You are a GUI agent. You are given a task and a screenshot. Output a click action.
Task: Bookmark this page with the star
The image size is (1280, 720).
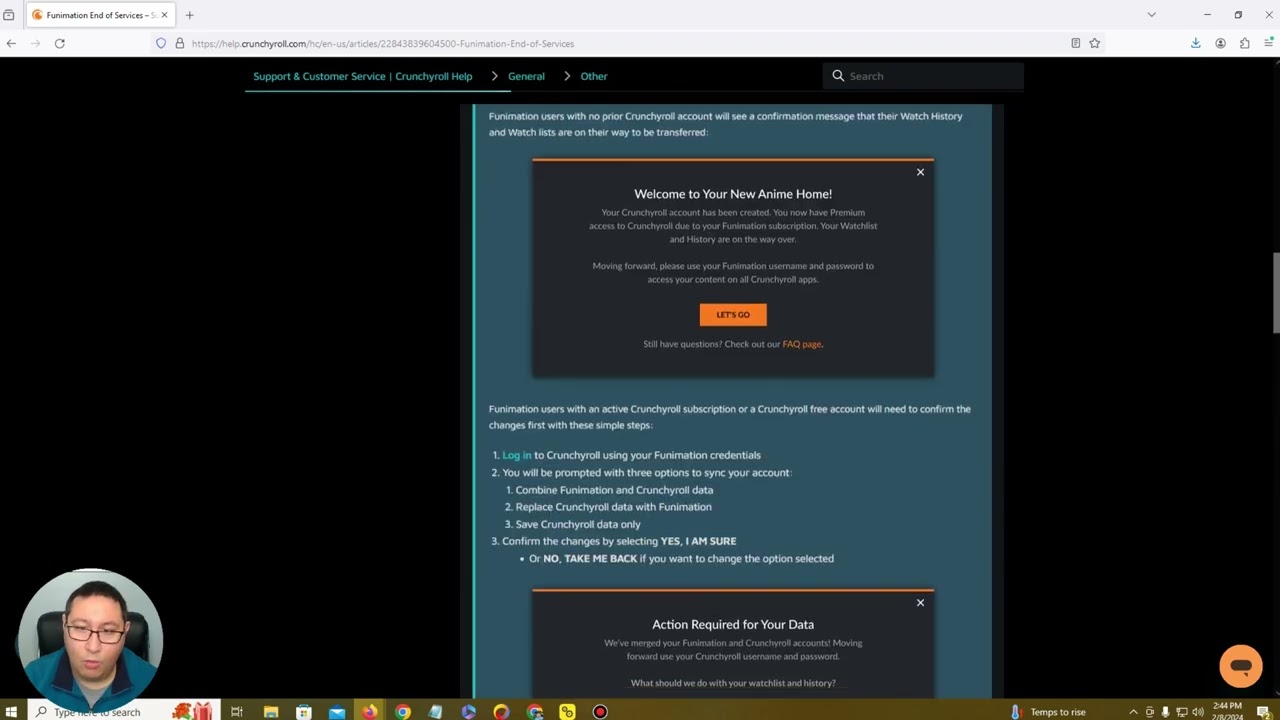[x=1094, y=43]
